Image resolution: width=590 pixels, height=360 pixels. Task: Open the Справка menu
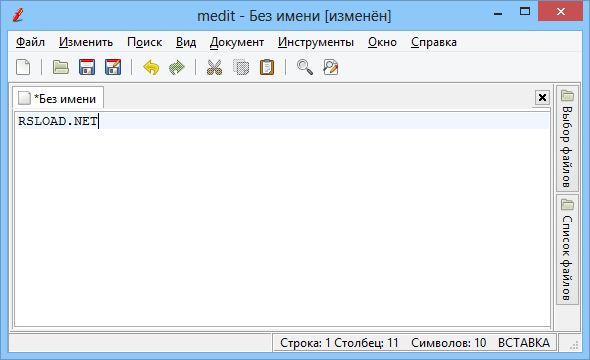tap(433, 42)
